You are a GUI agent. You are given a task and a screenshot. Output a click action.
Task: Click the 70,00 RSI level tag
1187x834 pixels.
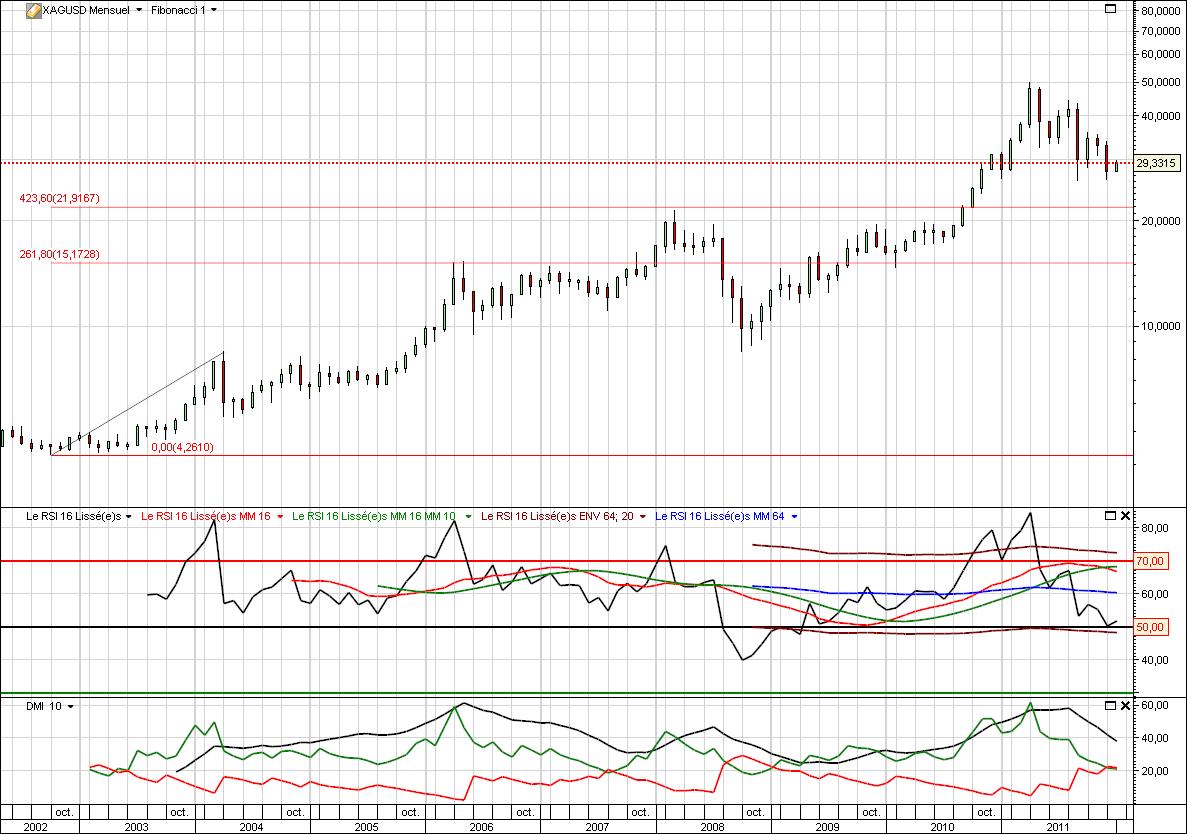[1151, 561]
